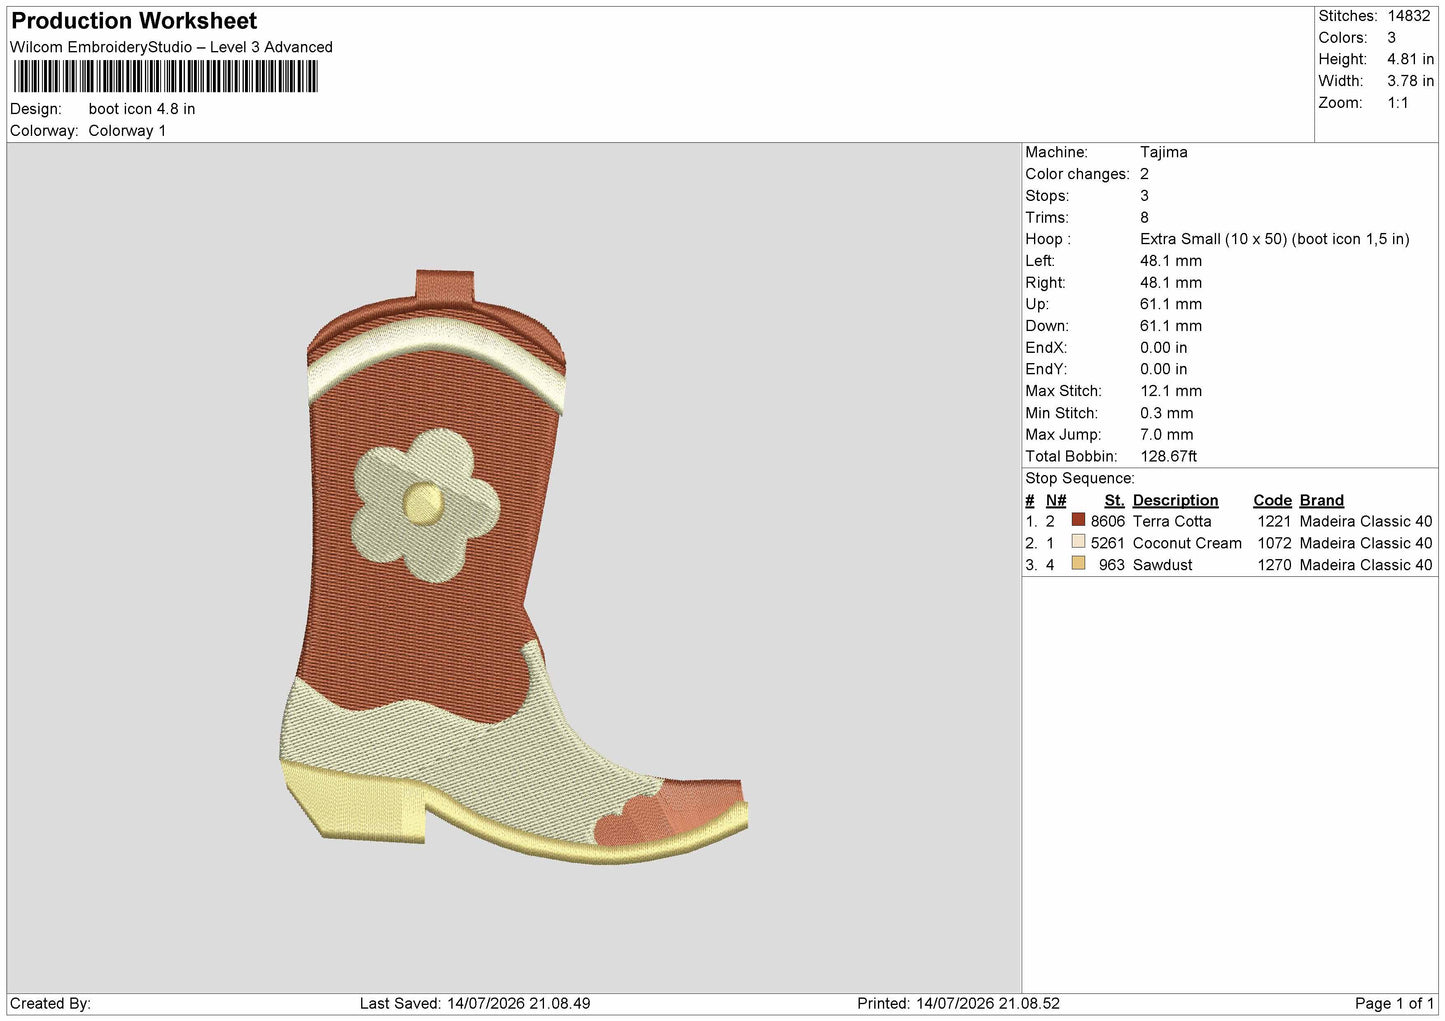Click the 'Page 1 of 1' footer text
Viewport: 1445px width, 1021px height.
[x=1394, y=1003]
